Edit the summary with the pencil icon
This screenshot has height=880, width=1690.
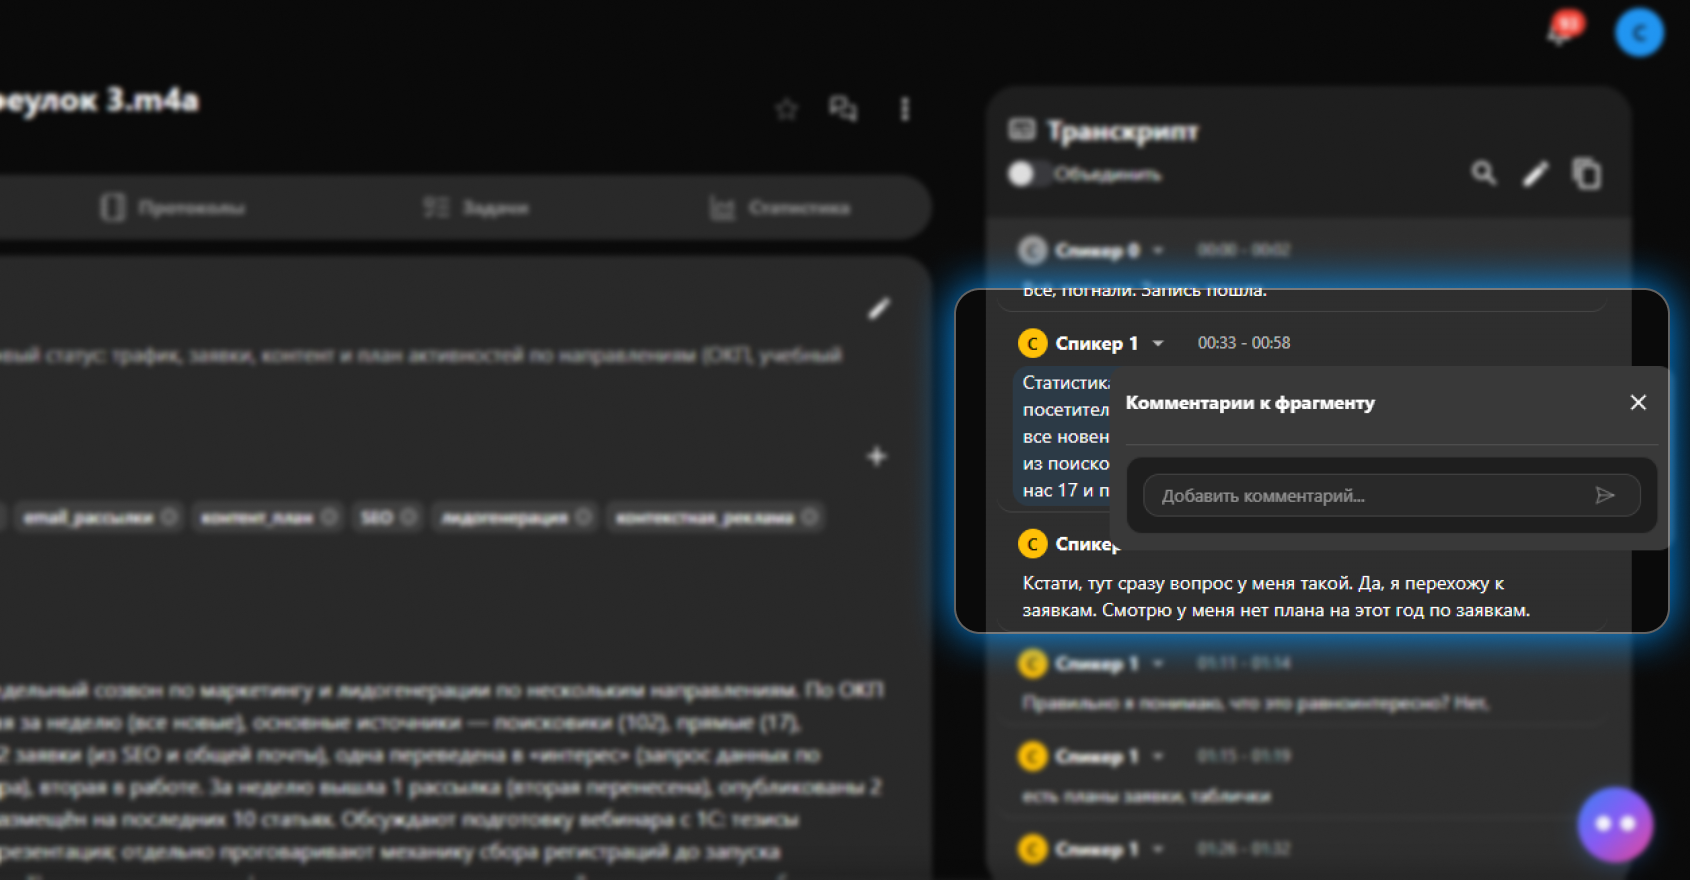point(878,309)
